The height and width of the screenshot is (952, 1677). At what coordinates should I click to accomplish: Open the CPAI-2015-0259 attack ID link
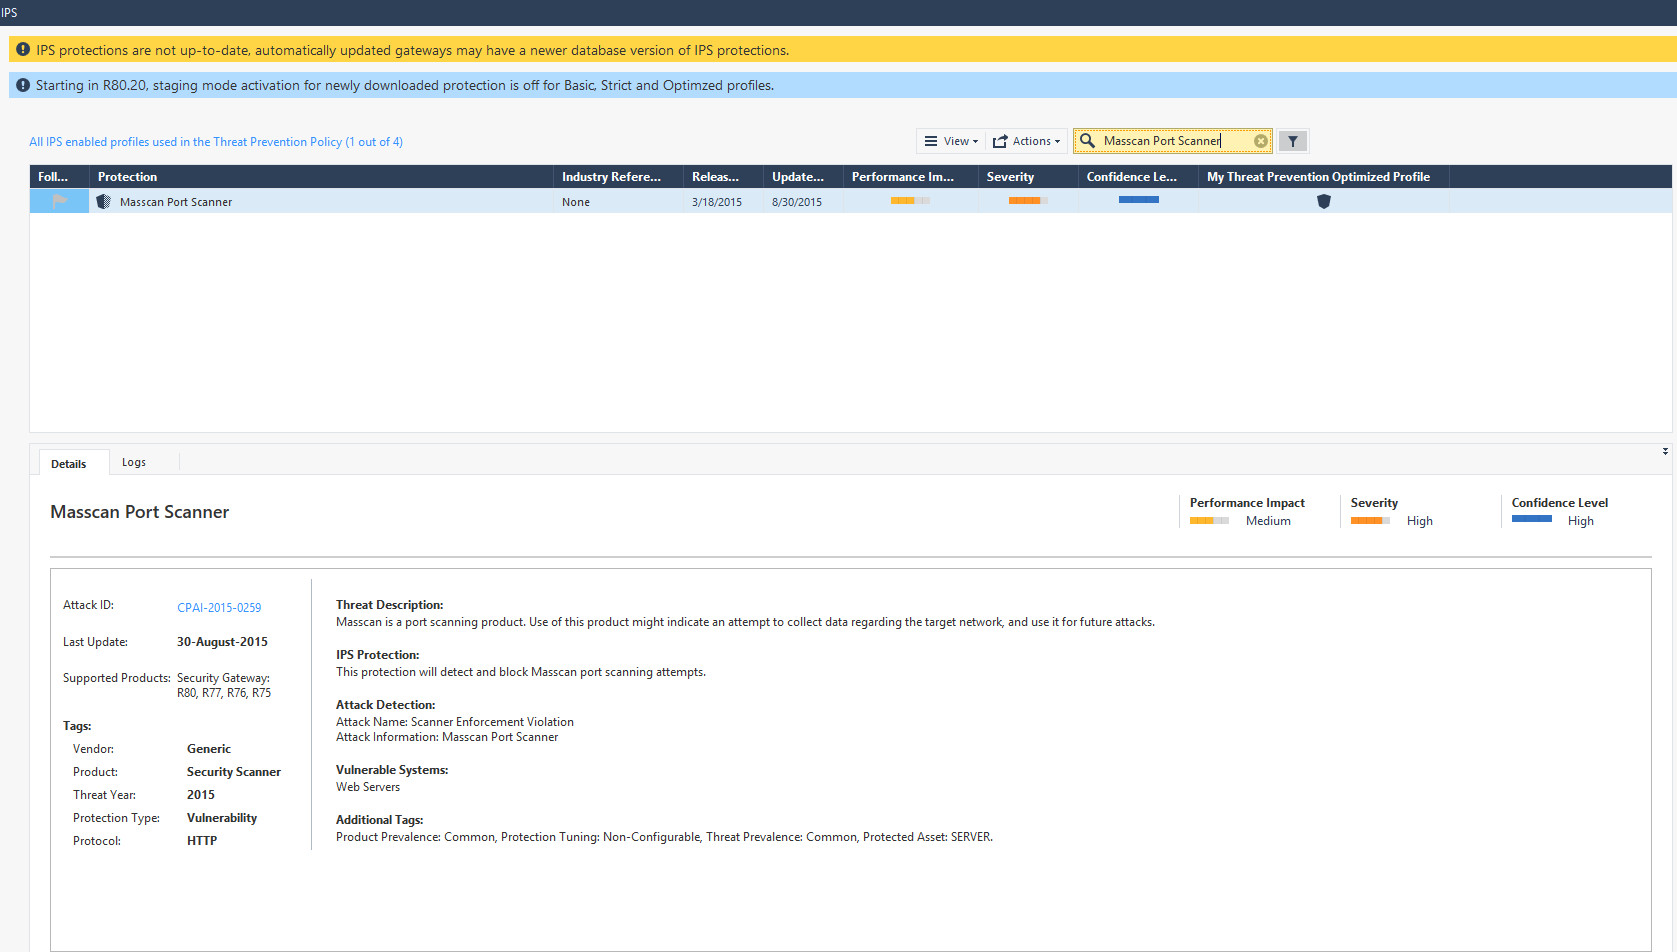[x=219, y=607]
